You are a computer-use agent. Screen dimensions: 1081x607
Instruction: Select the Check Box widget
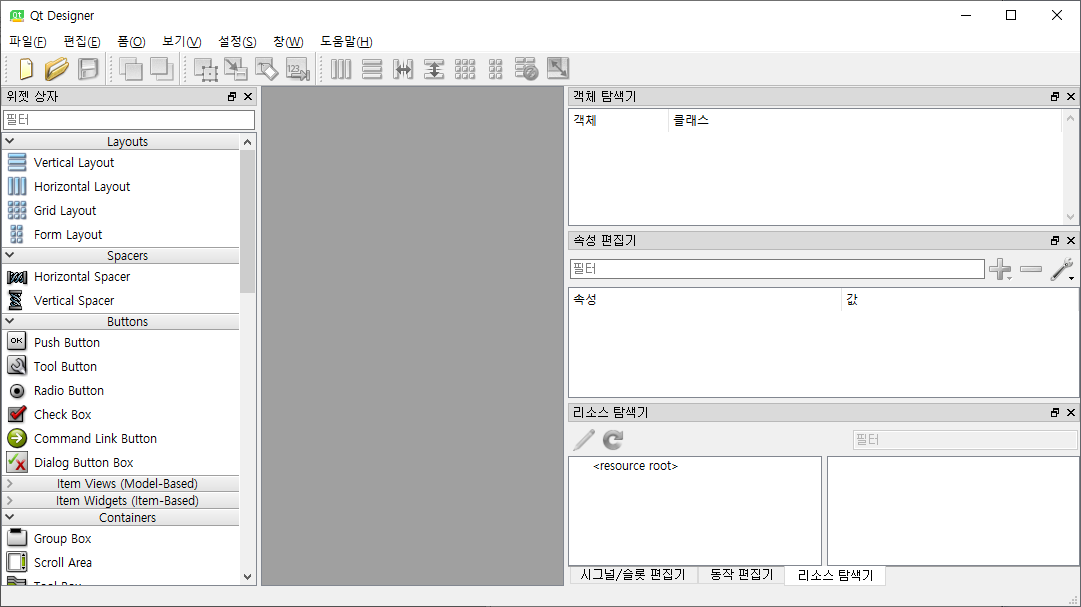coord(121,415)
